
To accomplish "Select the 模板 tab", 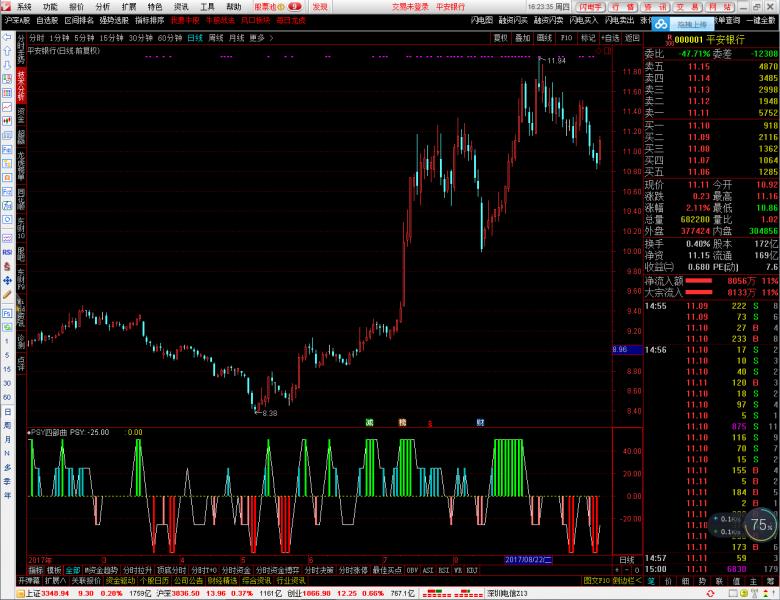I will click(x=54, y=570).
